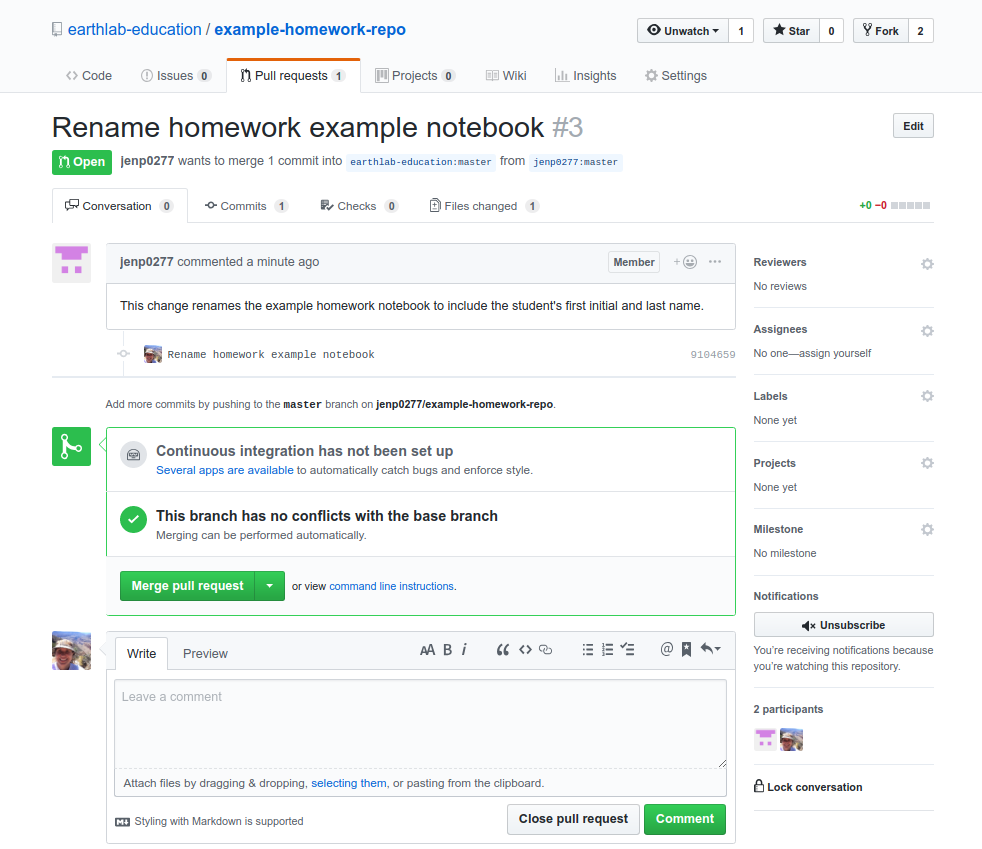Open Labels gear settings
982x849 pixels.
927,396
